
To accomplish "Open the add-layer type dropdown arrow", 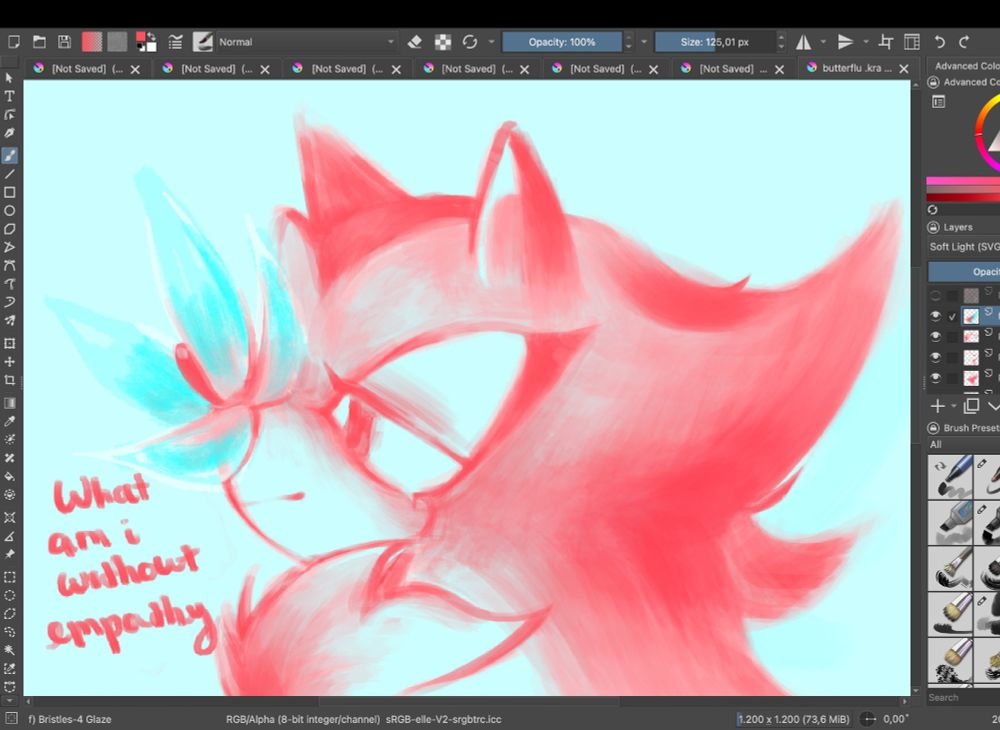I will 953,405.
